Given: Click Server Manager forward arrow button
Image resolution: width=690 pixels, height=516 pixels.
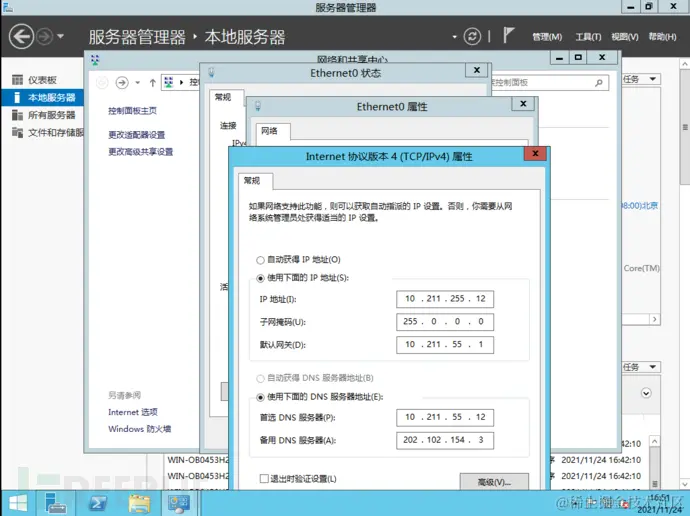Looking at the screenshot, I should 44,37.
